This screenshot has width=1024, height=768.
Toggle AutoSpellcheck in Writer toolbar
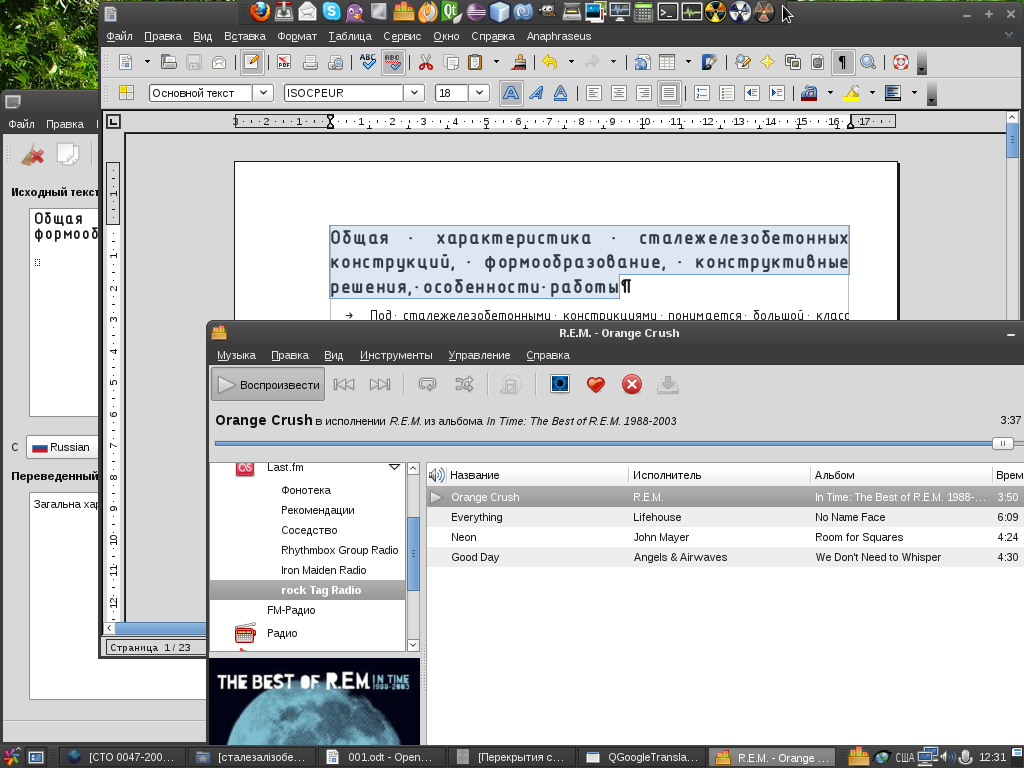click(392, 62)
